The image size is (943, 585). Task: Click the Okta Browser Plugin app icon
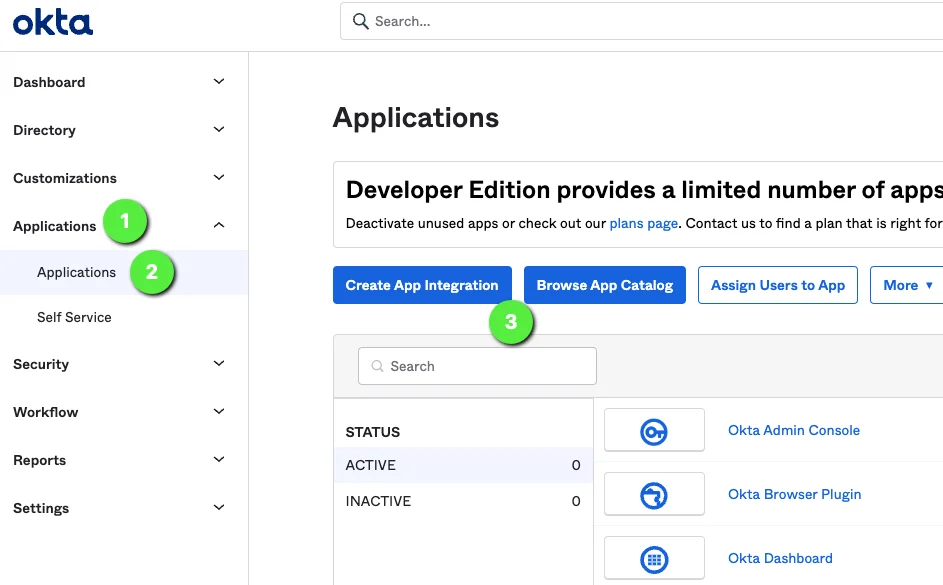click(654, 495)
